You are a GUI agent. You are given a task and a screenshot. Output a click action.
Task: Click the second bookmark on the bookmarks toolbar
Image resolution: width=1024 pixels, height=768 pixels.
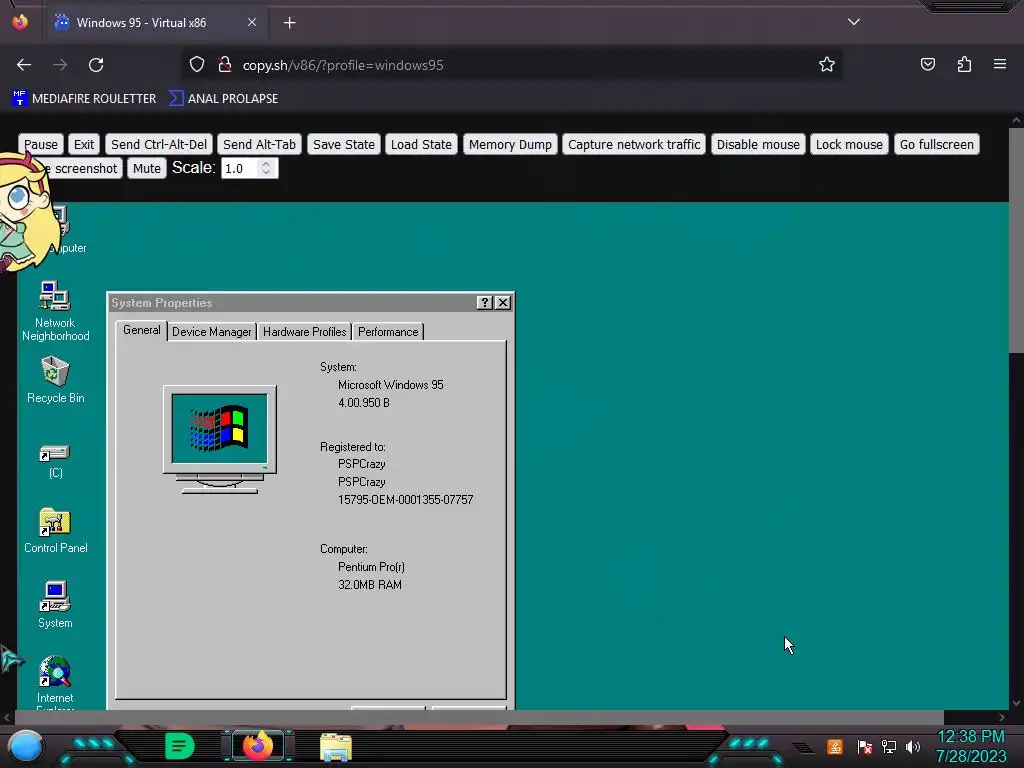[223, 99]
